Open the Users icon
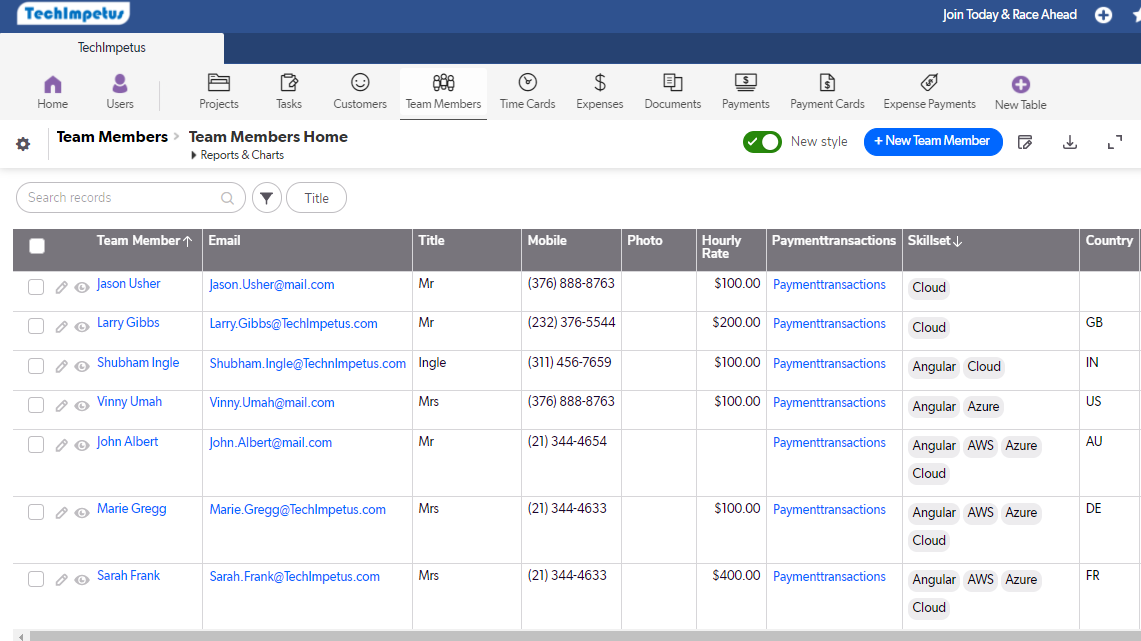 click(x=120, y=84)
